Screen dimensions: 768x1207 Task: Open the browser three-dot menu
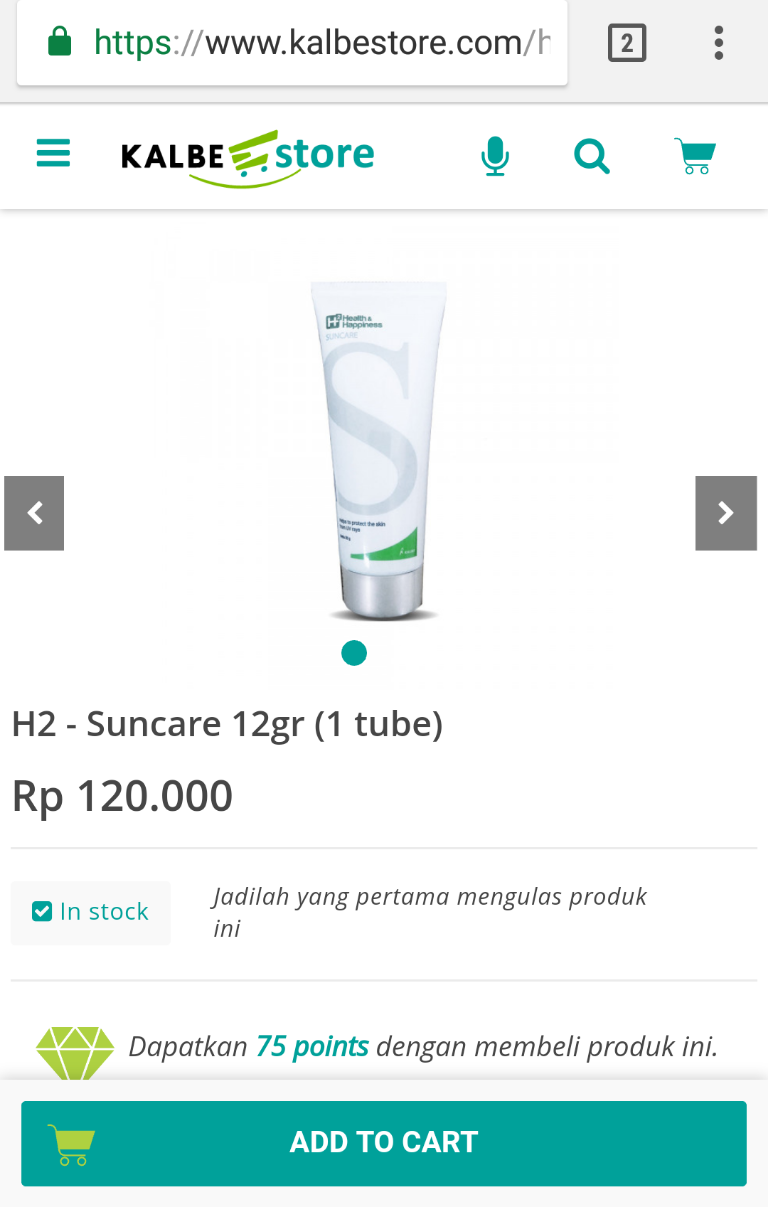718,43
